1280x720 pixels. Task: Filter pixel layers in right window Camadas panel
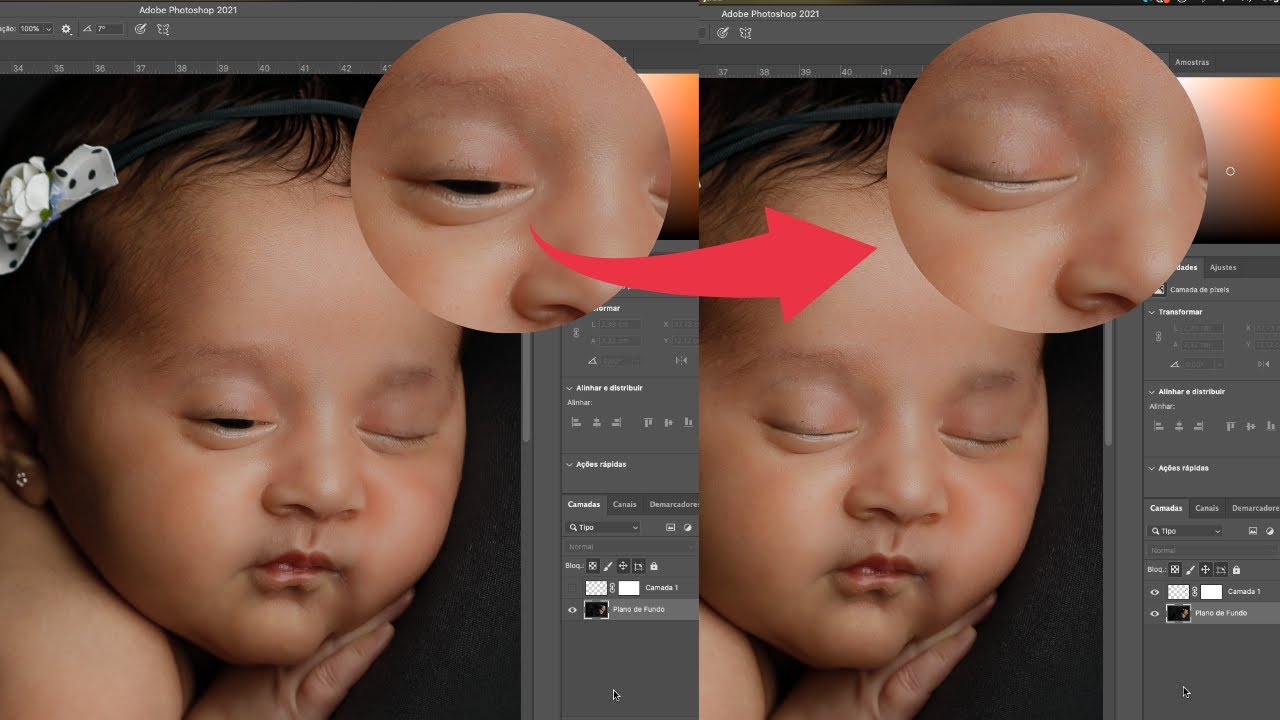tap(1253, 531)
